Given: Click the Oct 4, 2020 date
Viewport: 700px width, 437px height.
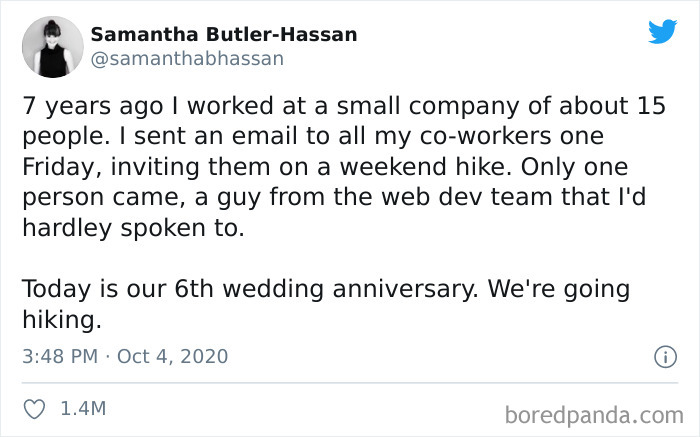Looking at the screenshot, I should click(172, 356).
